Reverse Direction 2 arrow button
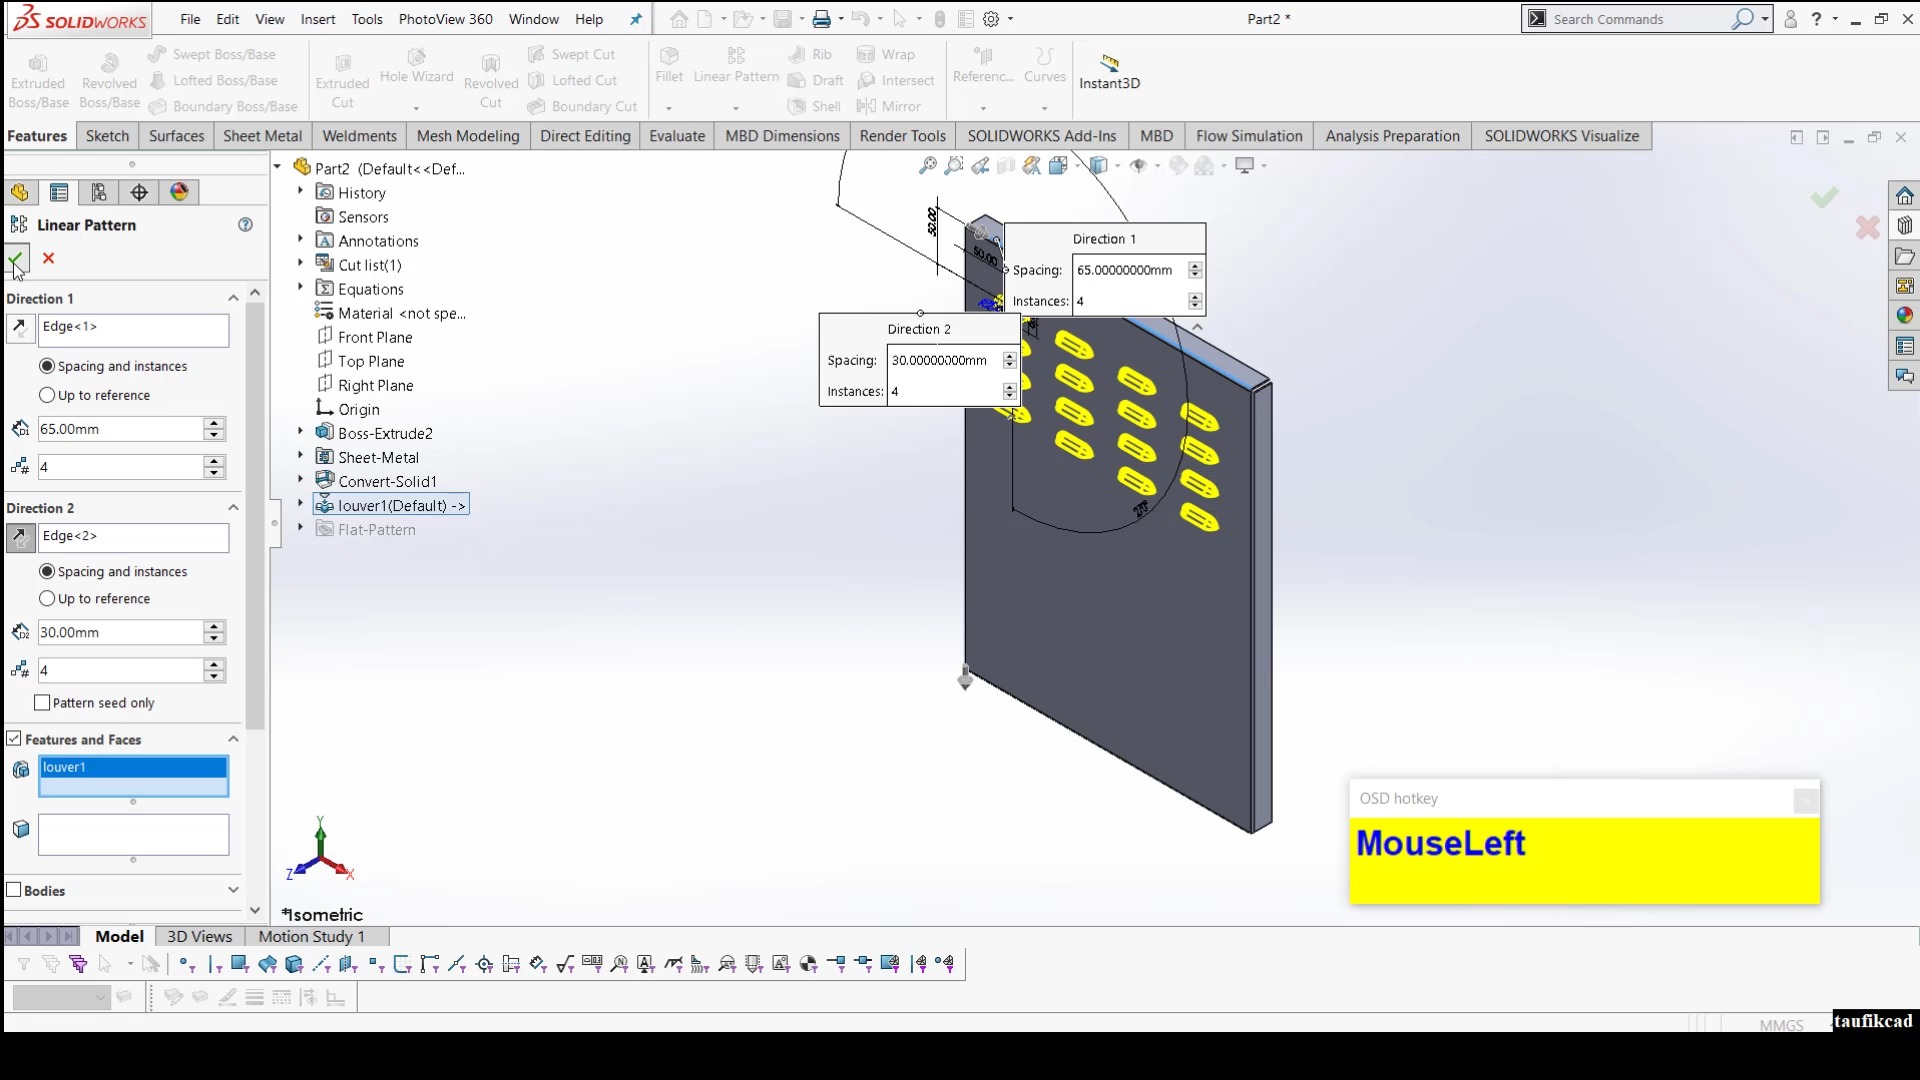The image size is (1920, 1080). 20,538
